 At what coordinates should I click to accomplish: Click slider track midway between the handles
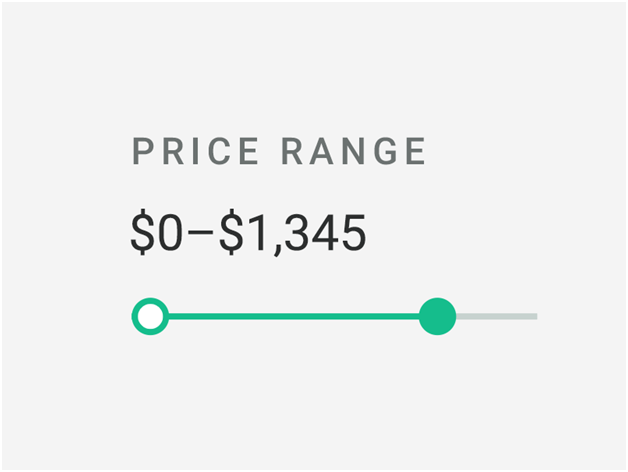pyautogui.click(x=294, y=316)
